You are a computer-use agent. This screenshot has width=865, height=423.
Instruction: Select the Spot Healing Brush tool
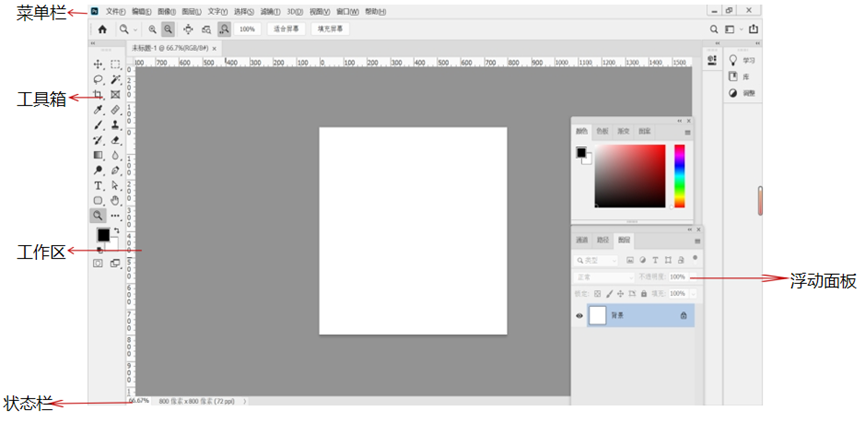pyautogui.click(x=115, y=110)
